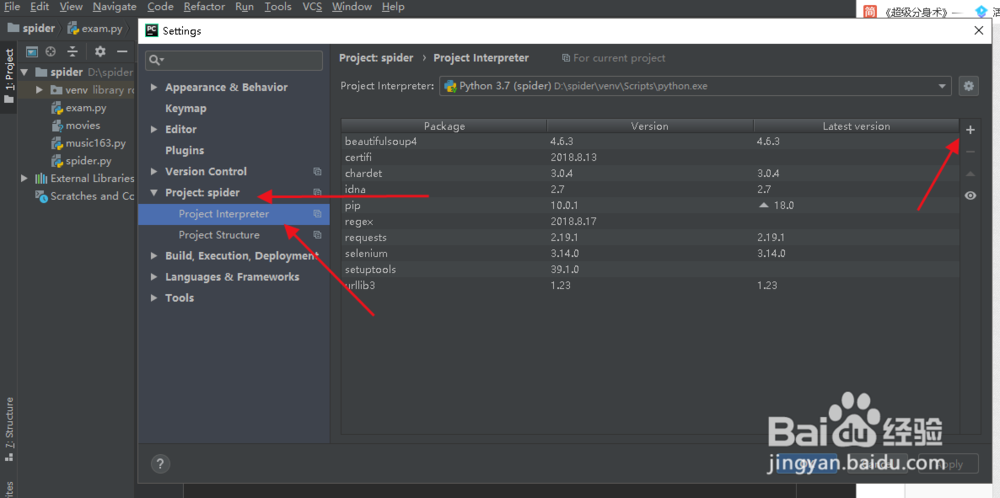Open Project panel gear options
This screenshot has height=498, width=1000.
click(x=100, y=52)
